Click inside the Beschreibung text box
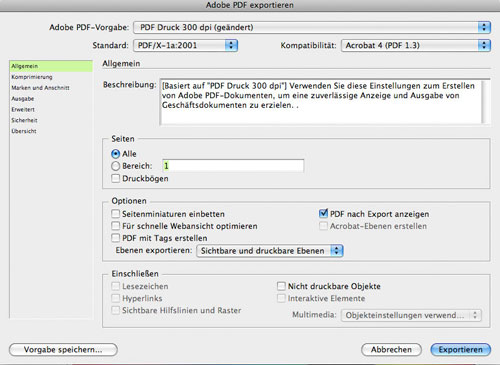The height and width of the screenshot is (365, 500). pyautogui.click(x=321, y=102)
